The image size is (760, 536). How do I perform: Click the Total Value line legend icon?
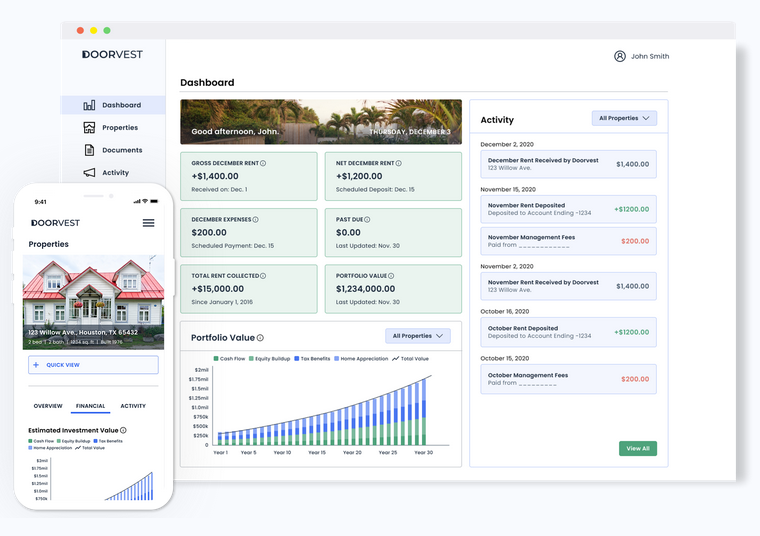[396, 359]
